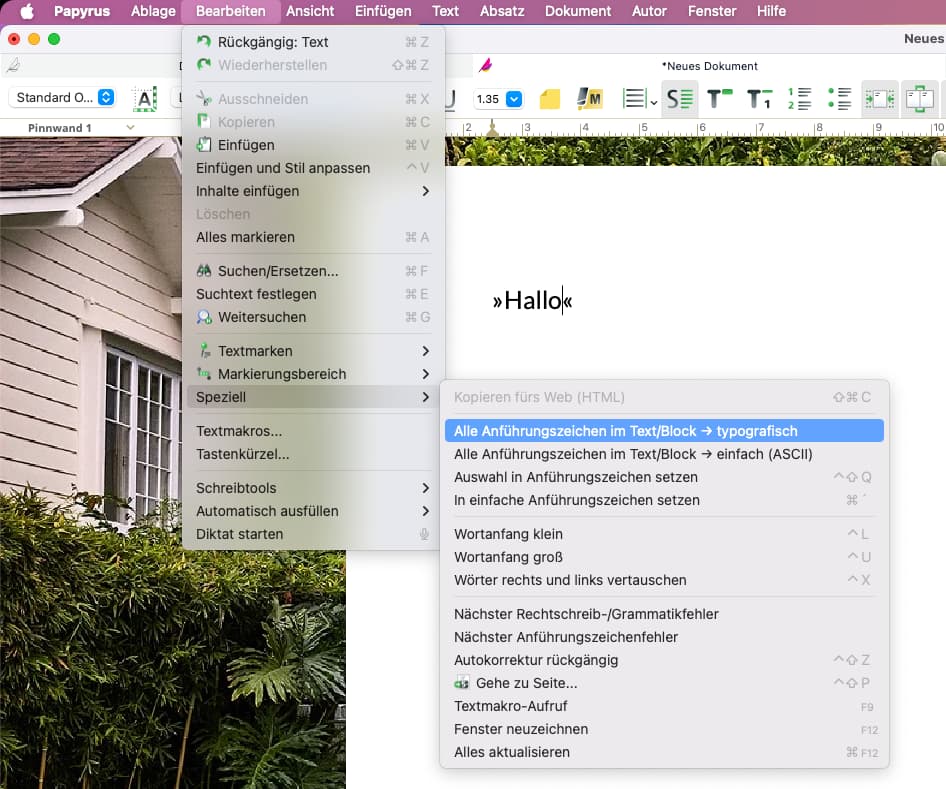Screen dimensions: 946x789
Task: Select Wortanfang klein
Action: pos(664,534)
